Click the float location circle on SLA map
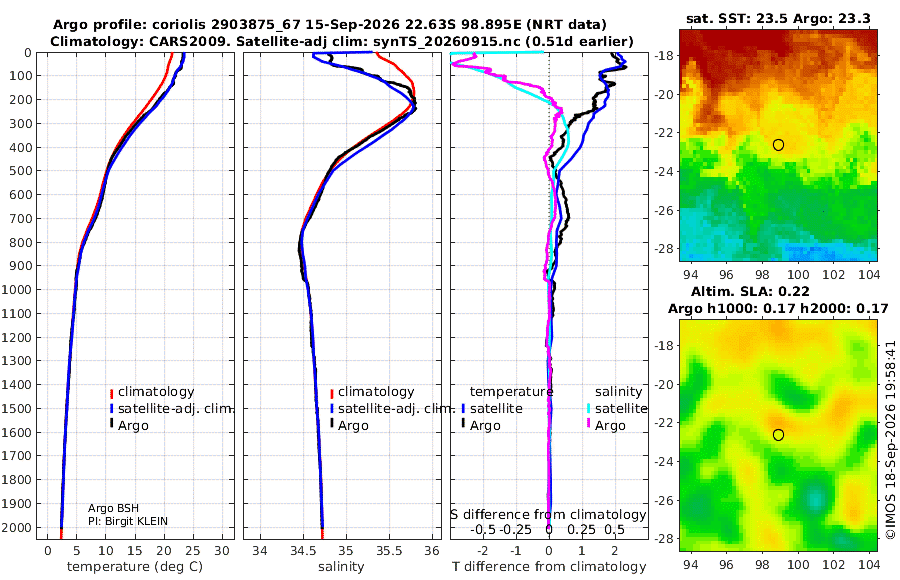 pos(778,435)
